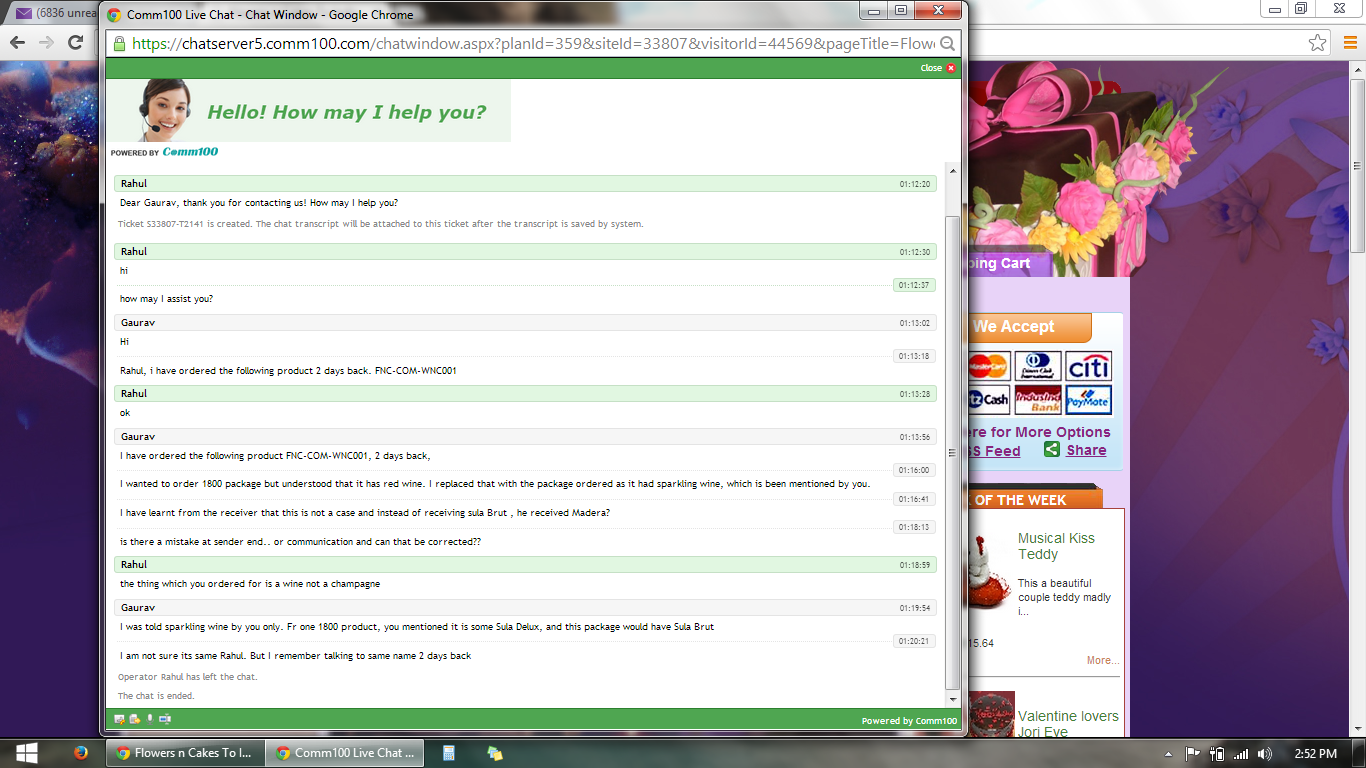Click the green padlock security icon

coord(119,44)
